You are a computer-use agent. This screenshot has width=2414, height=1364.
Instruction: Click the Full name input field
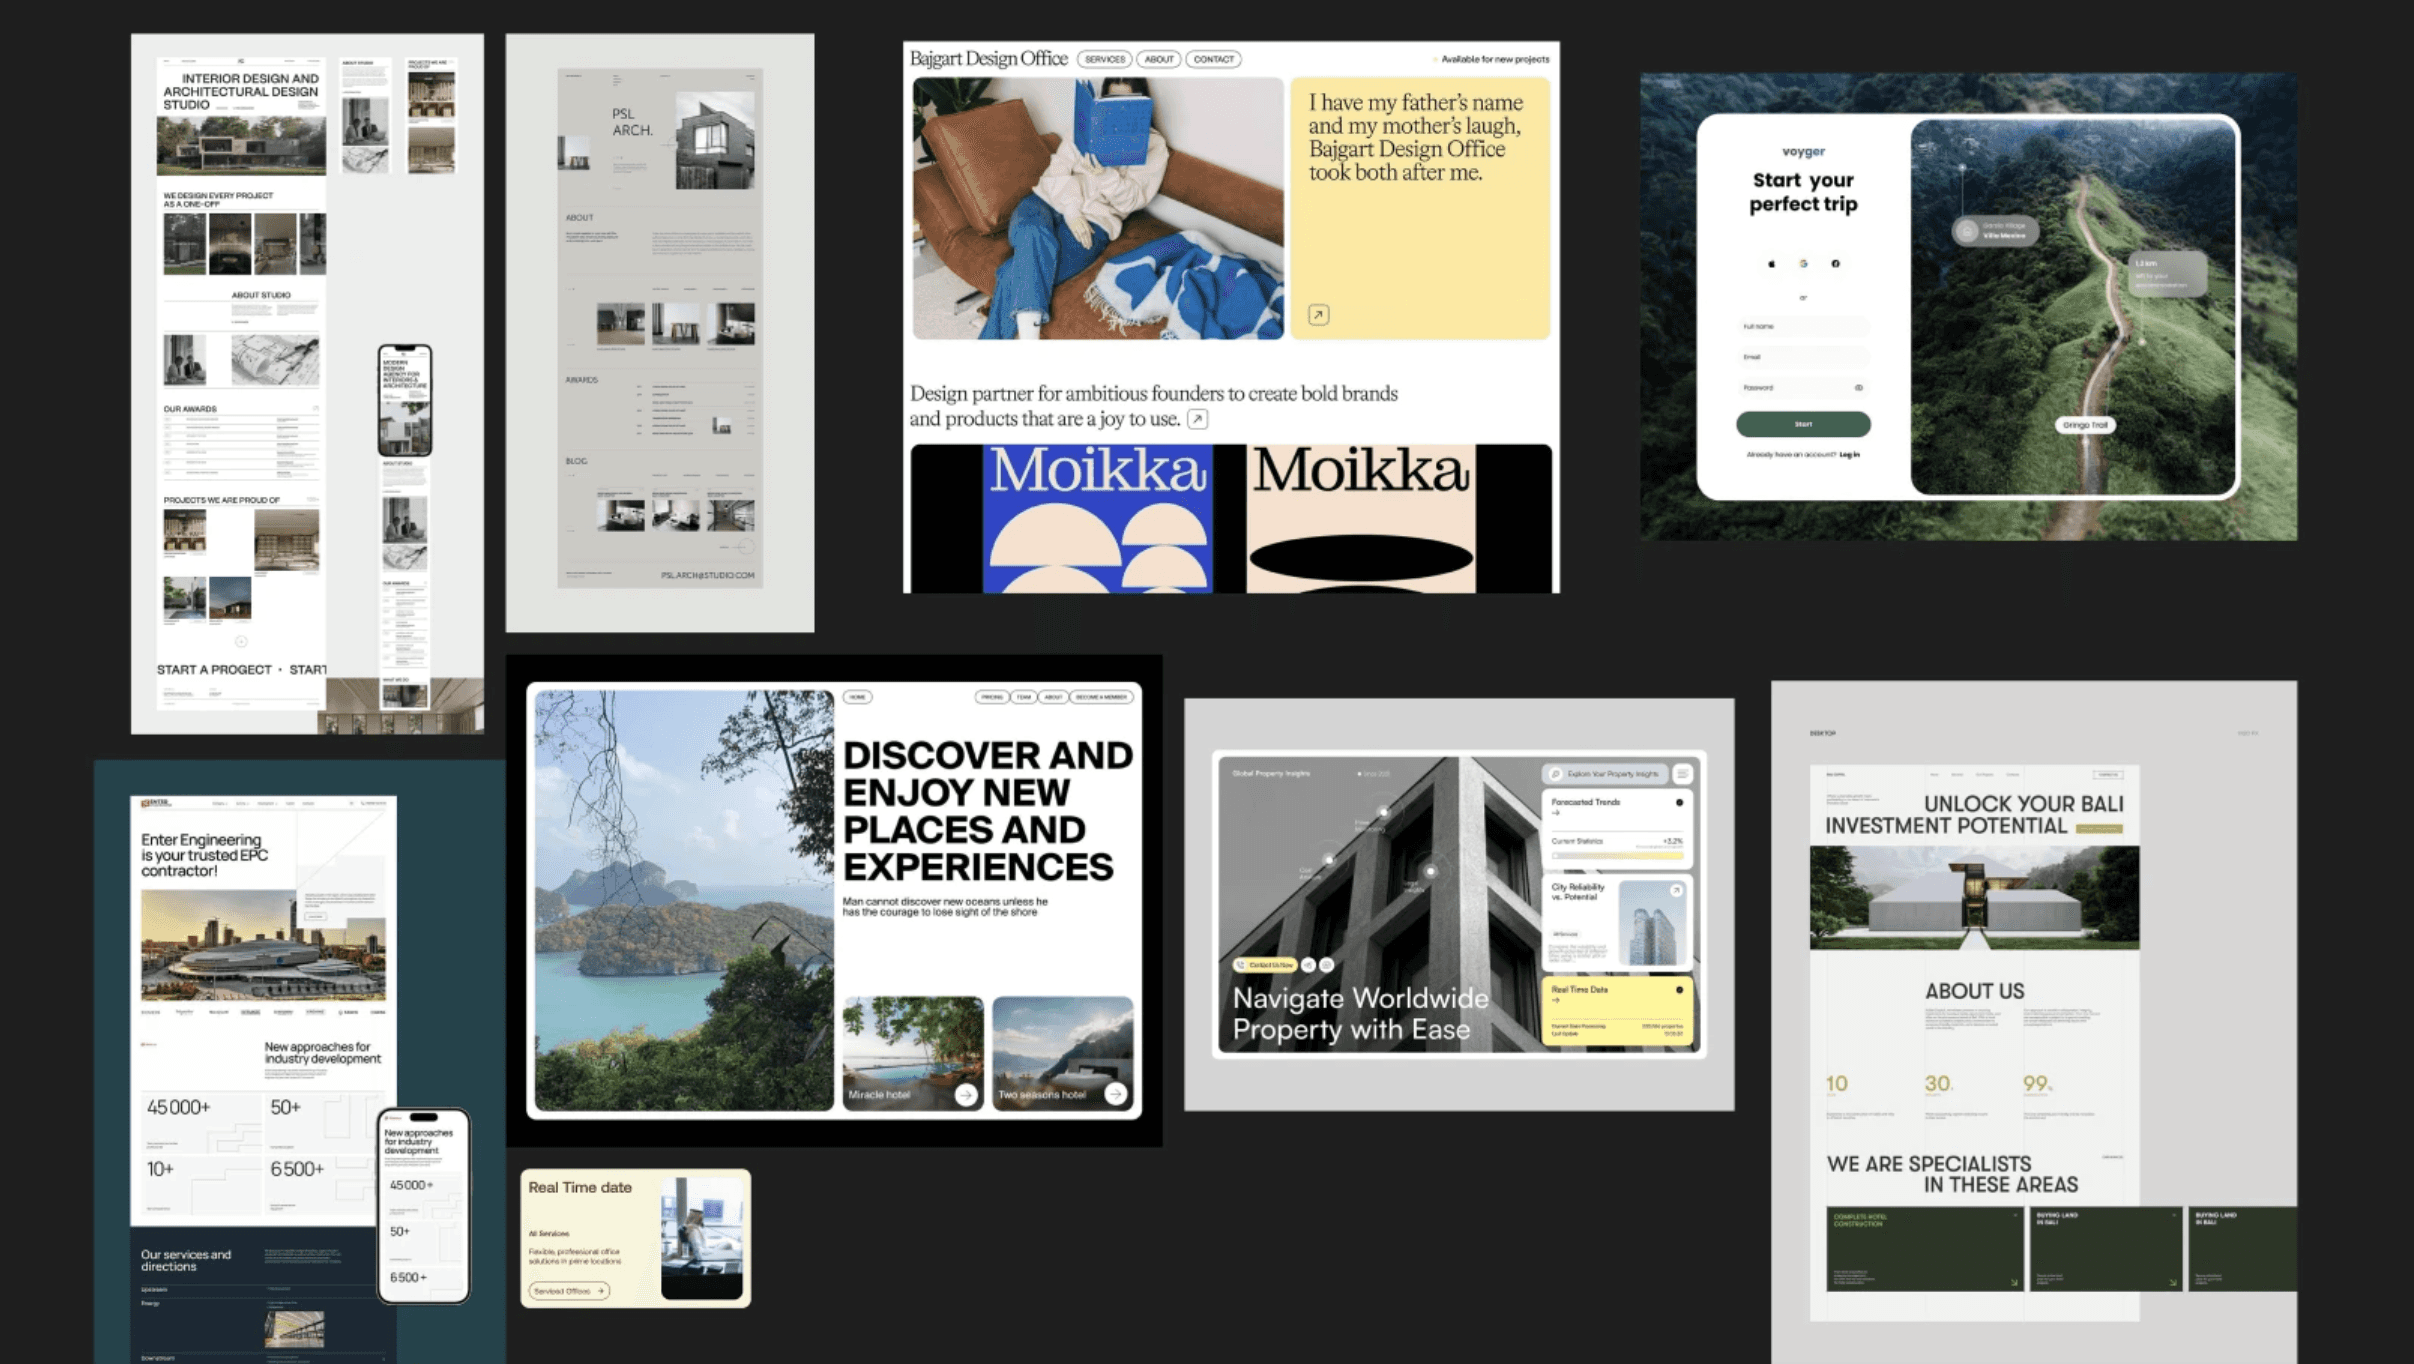click(x=1803, y=327)
